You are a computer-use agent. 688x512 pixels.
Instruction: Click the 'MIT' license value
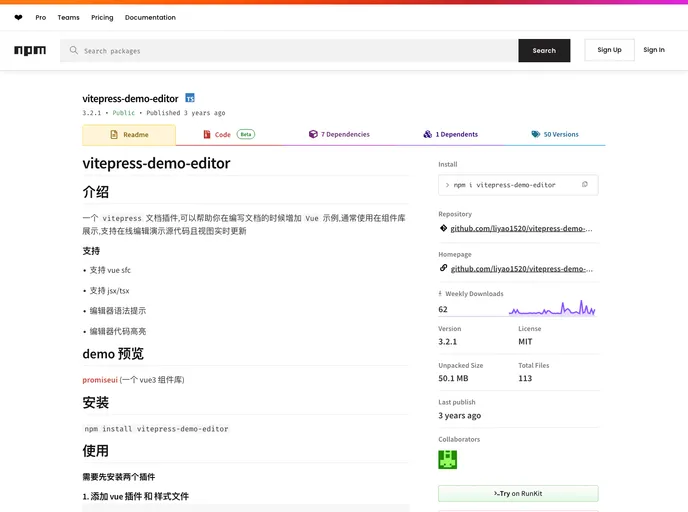pyautogui.click(x=525, y=342)
